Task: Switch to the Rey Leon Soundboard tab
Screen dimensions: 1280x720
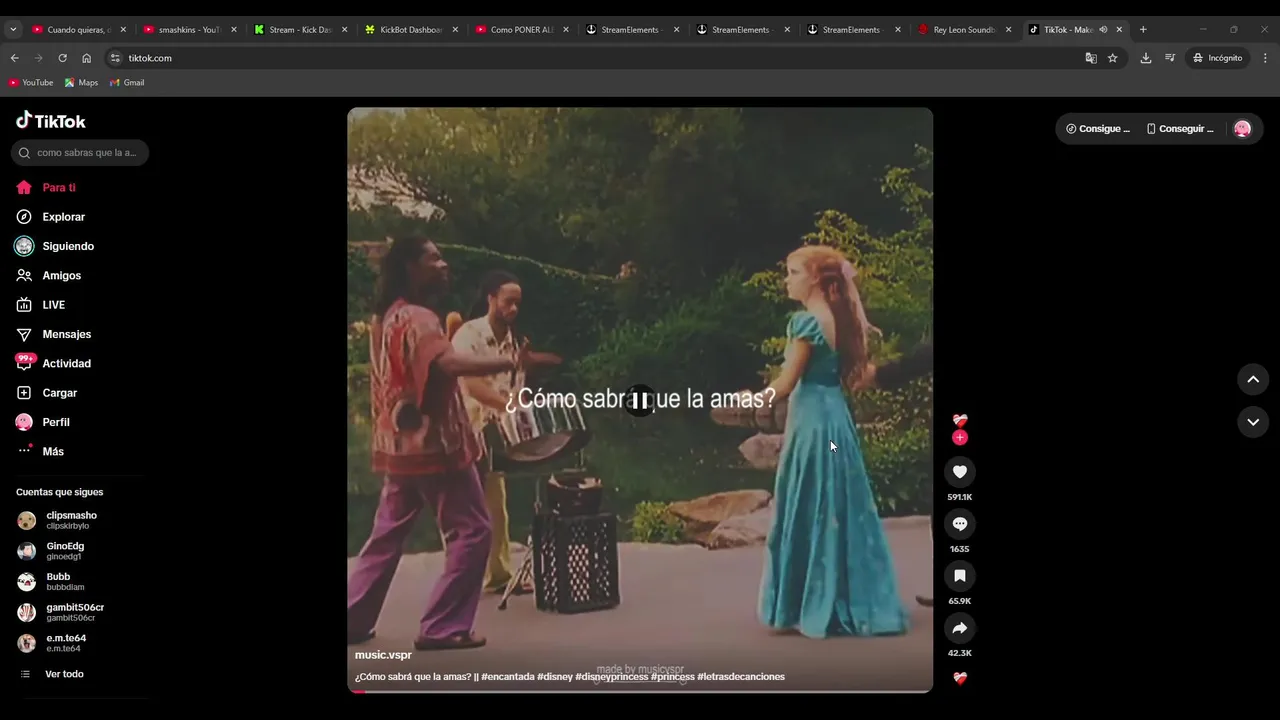Action: [964, 30]
